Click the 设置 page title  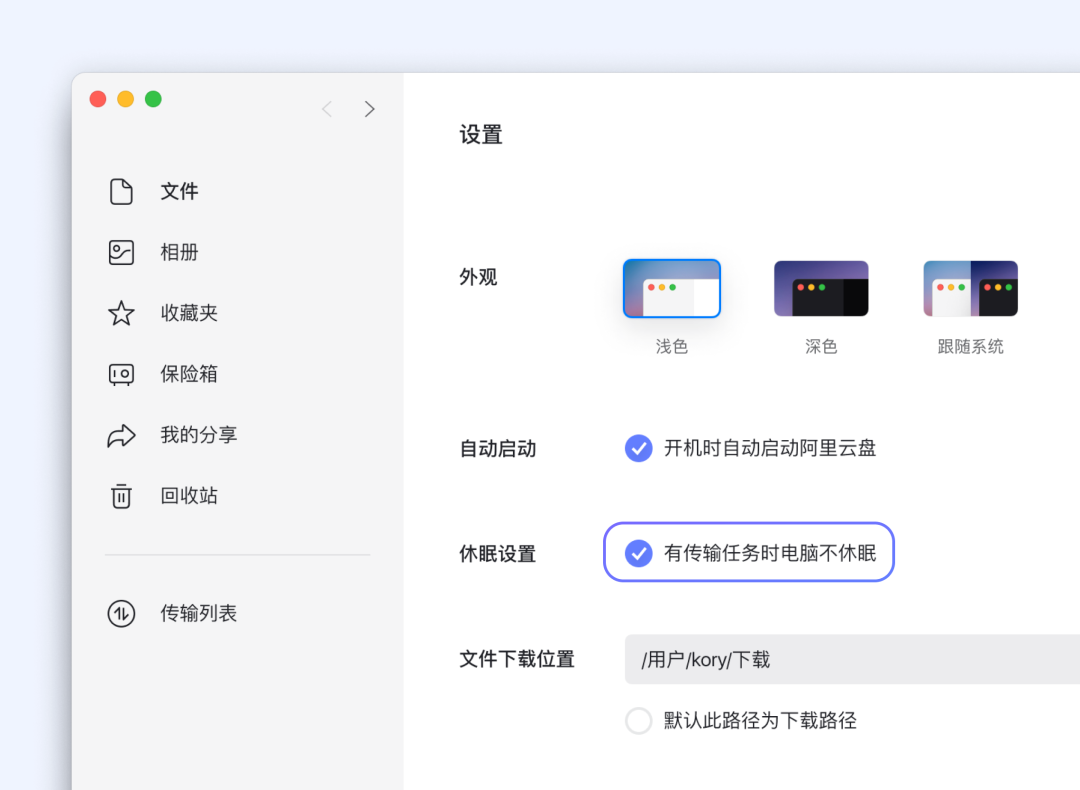481,135
